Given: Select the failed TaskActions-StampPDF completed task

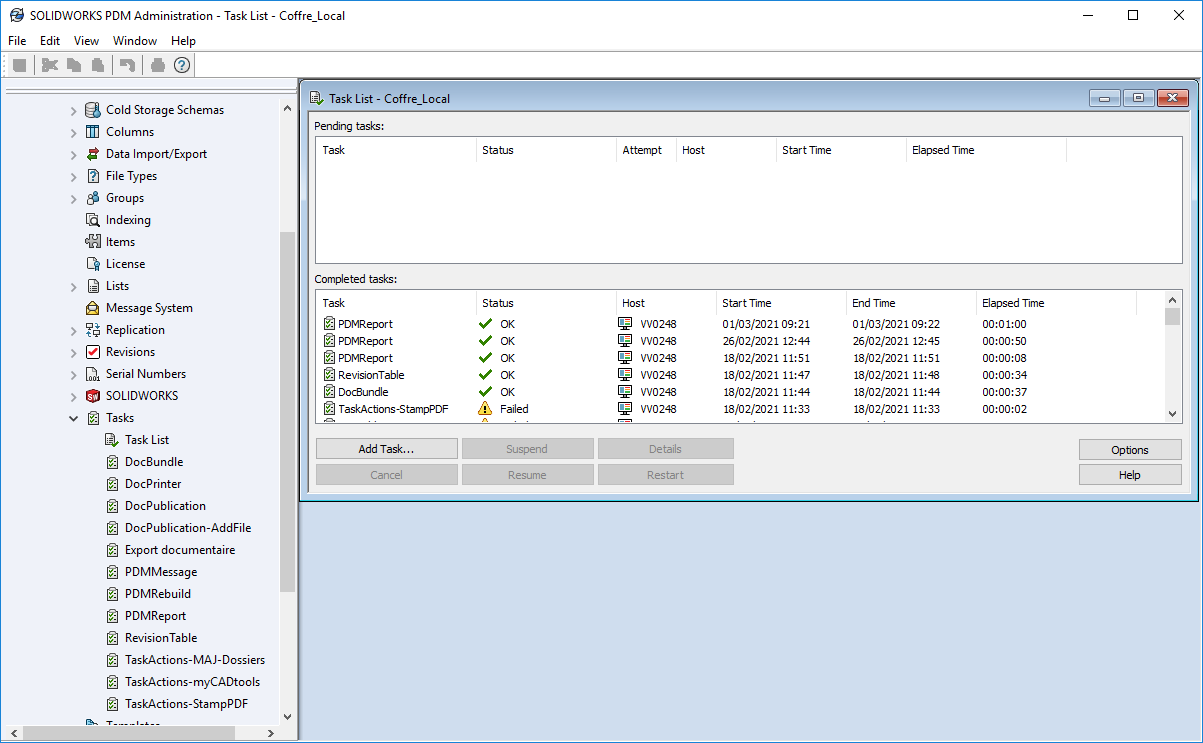Looking at the screenshot, I should pyautogui.click(x=391, y=409).
